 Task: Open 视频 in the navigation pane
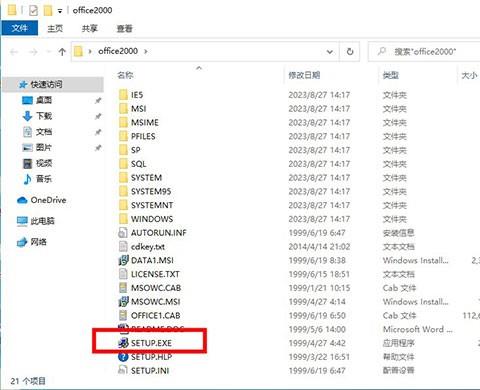[44, 163]
